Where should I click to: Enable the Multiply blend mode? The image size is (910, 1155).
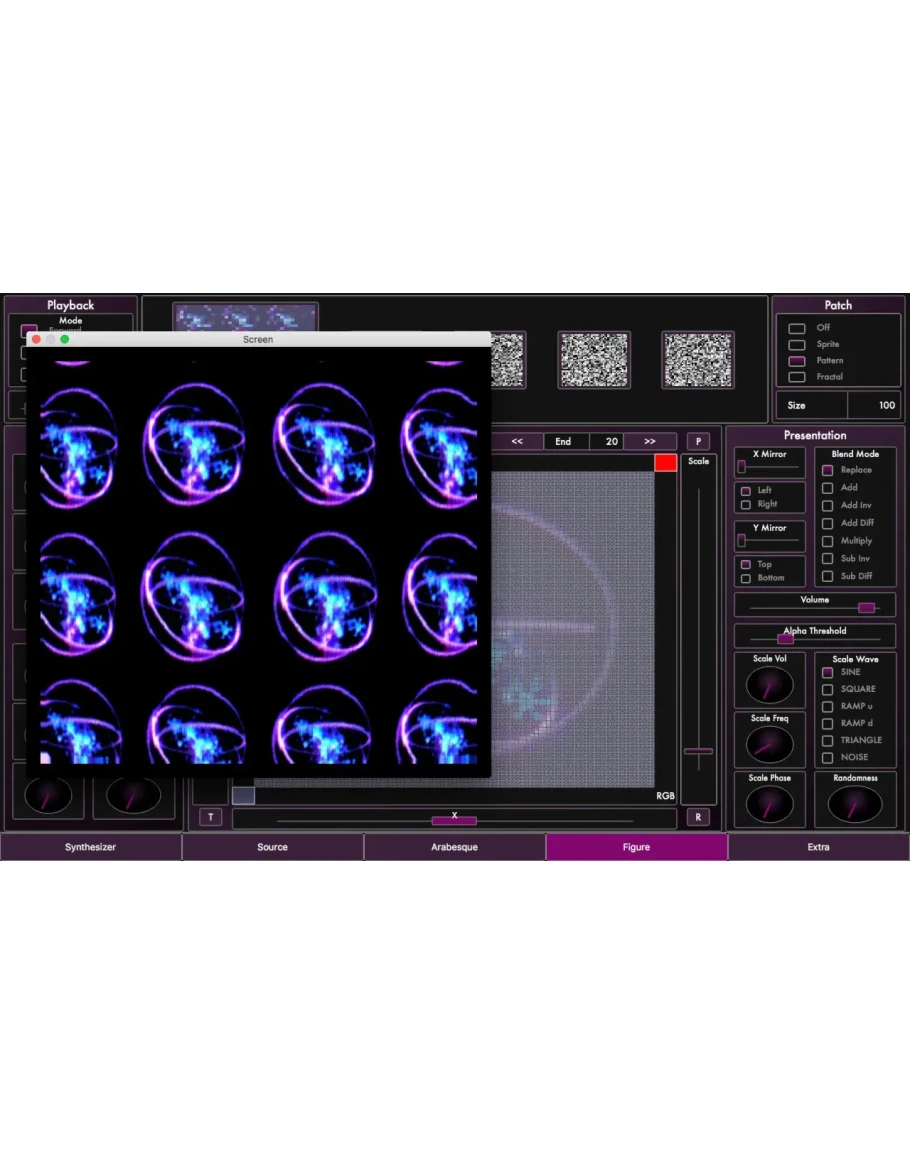827,541
